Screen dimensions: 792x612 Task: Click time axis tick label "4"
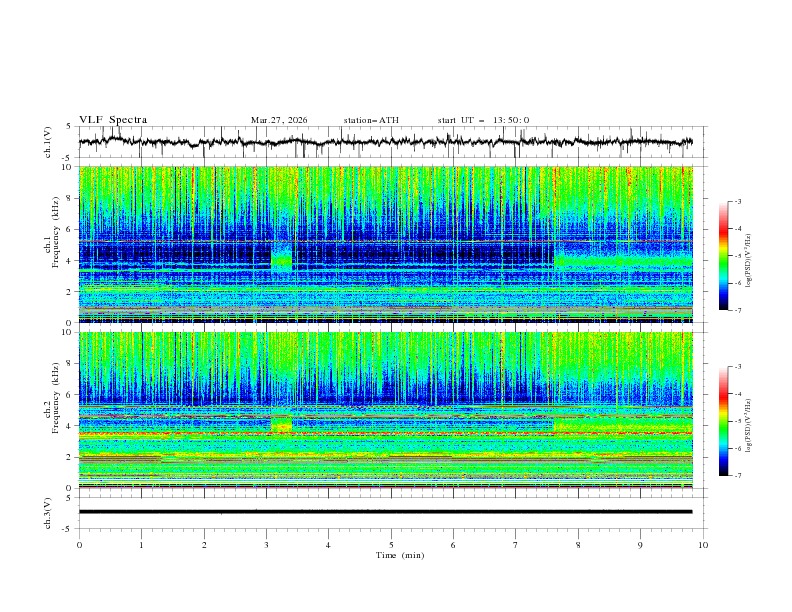click(328, 545)
